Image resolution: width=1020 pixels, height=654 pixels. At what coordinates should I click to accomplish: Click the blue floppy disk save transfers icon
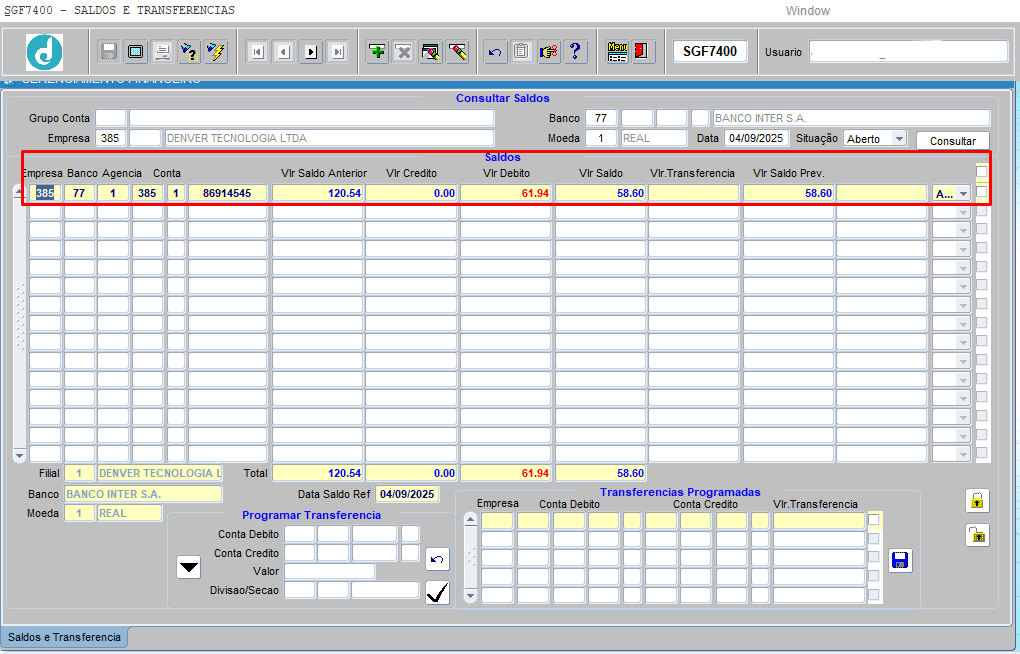click(x=900, y=560)
